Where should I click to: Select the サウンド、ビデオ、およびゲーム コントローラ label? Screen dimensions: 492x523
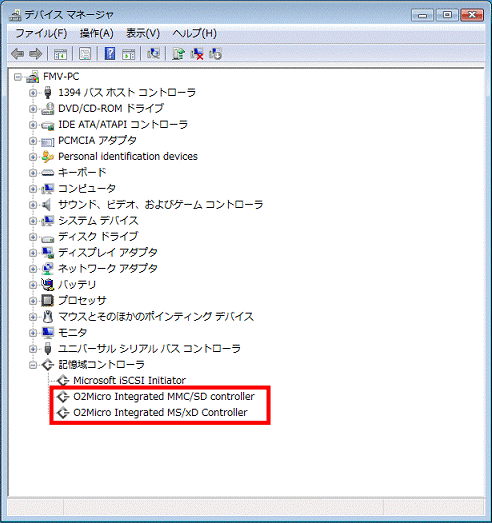coord(160,204)
